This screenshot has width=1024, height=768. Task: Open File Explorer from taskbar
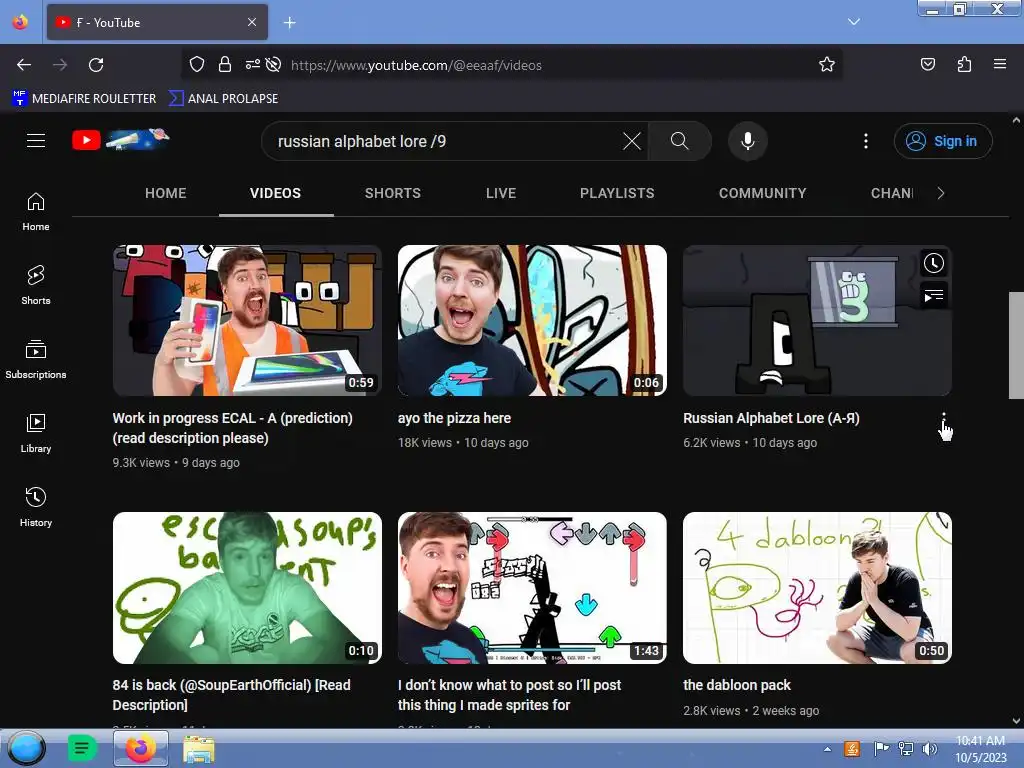(x=199, y=749)
